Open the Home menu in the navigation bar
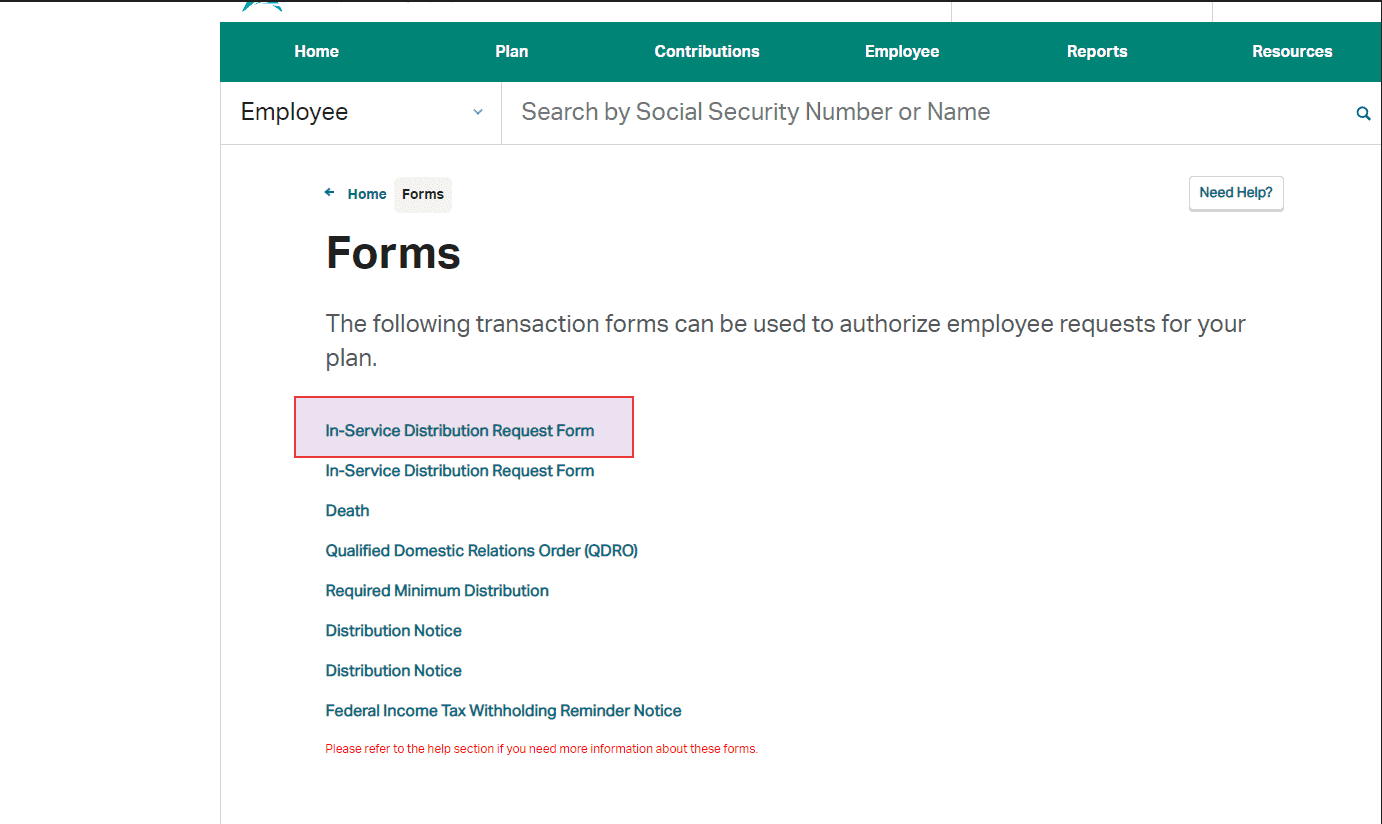Viewport: 1382px width, 824px height. pyautogui.click(x=316, y=51)
